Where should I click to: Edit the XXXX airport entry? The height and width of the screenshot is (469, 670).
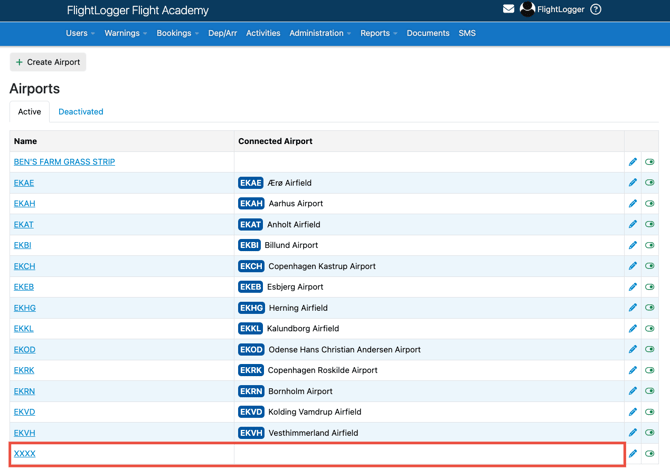pos(633,454)
